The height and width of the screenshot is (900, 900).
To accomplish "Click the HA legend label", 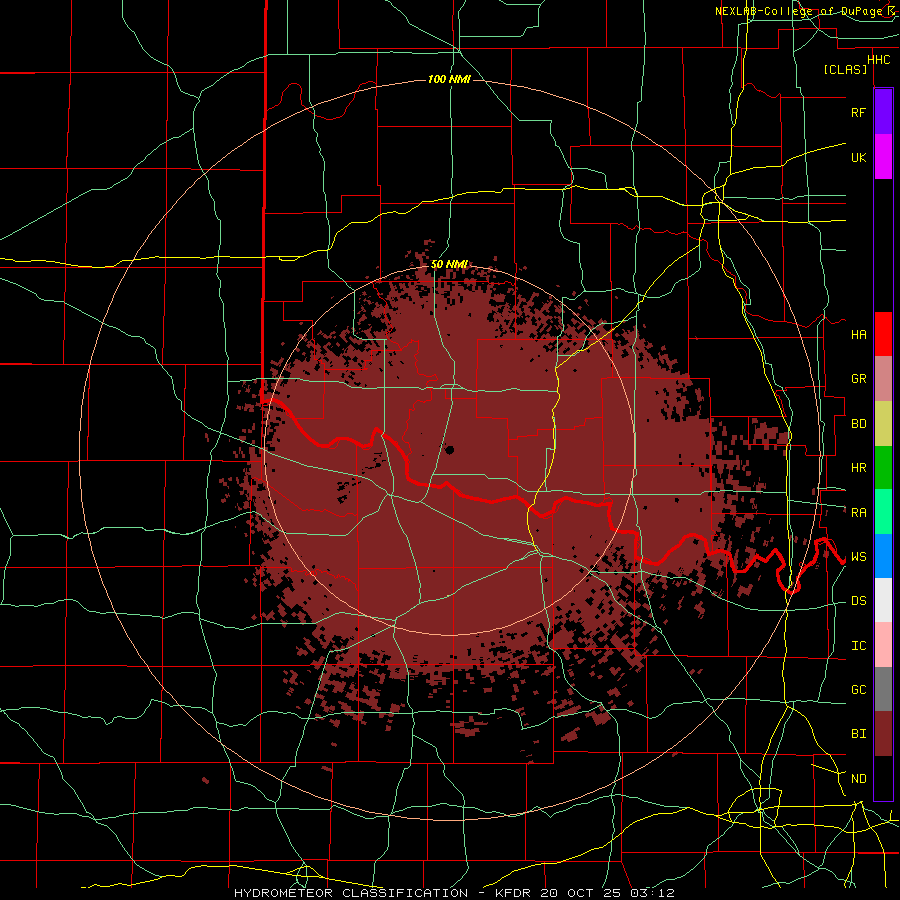I will (x=858, y=334).
